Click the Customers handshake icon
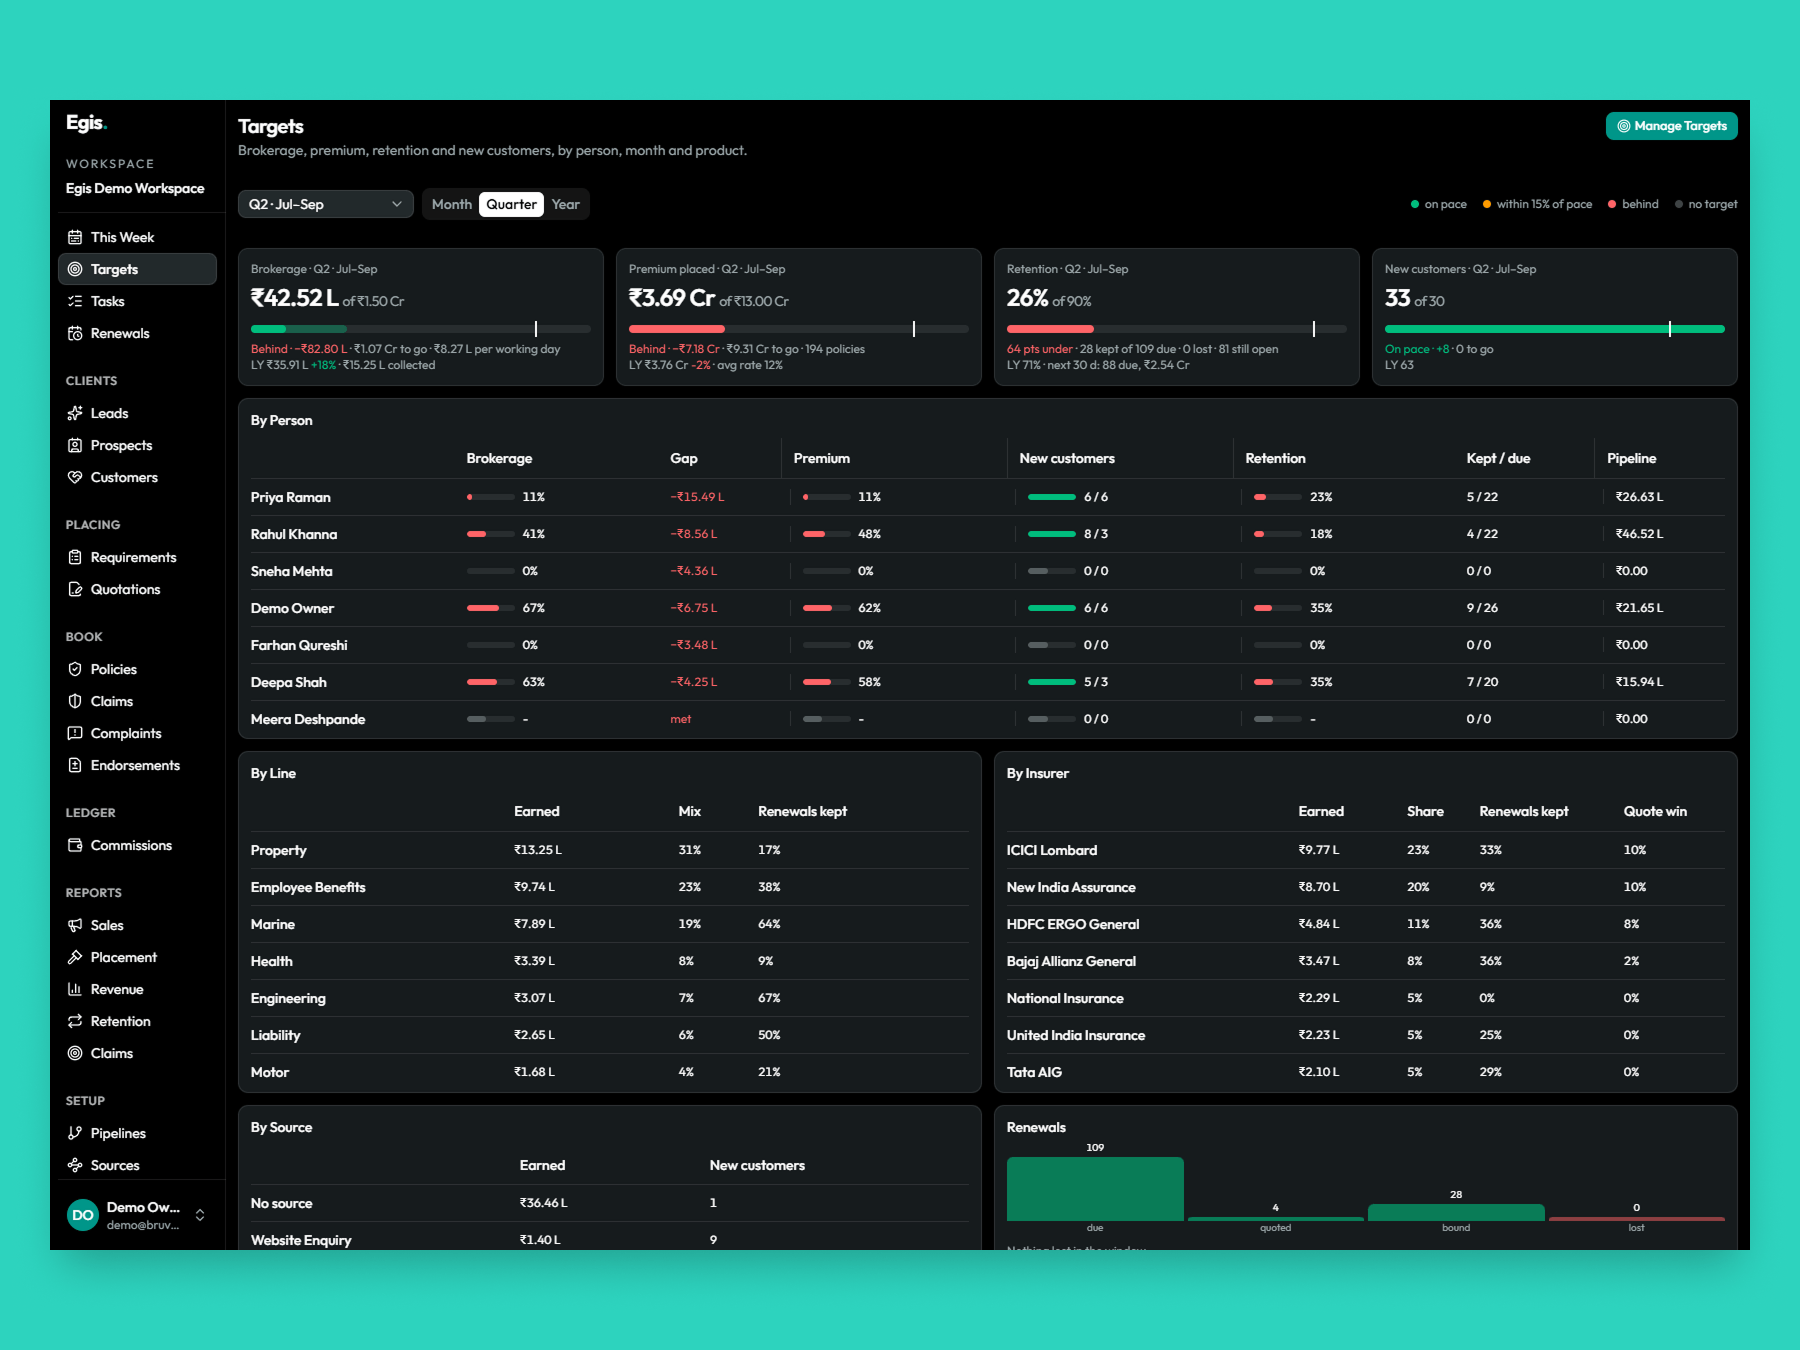The height and width of the screenshot is (1350, 1800). point(75,477)
